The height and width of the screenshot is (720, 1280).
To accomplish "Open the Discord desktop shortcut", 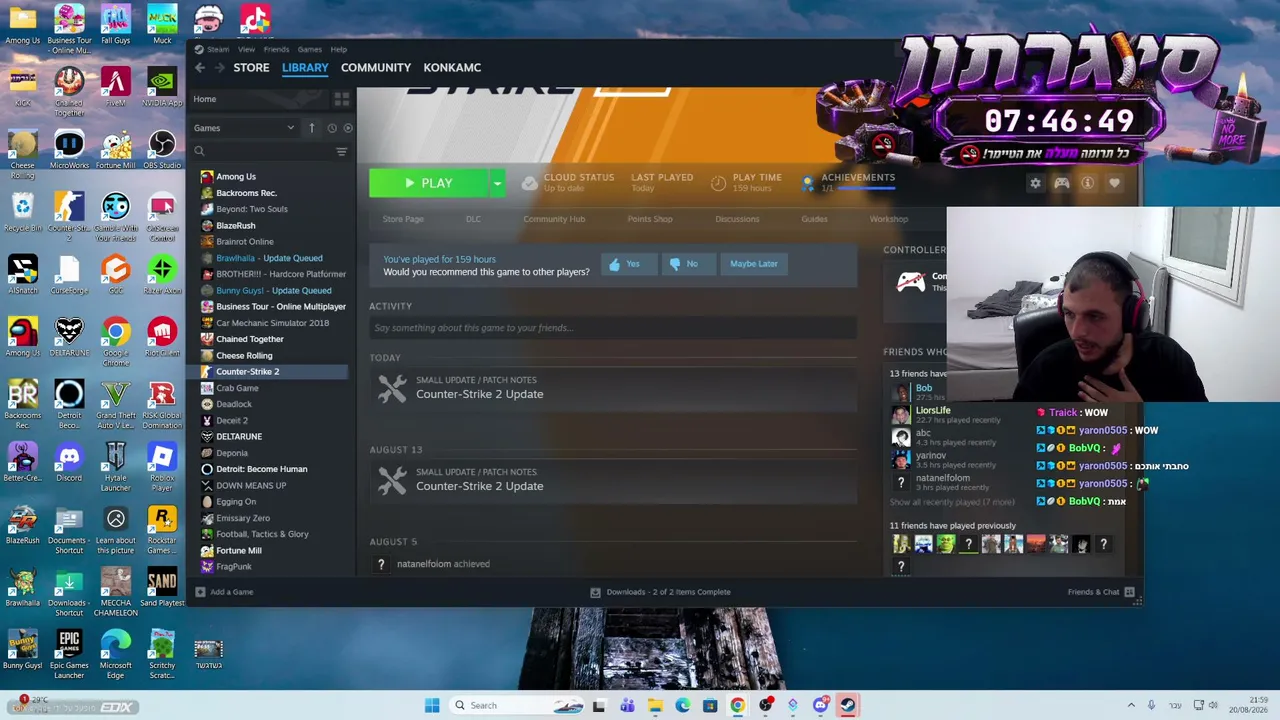I will click(69, 463).
